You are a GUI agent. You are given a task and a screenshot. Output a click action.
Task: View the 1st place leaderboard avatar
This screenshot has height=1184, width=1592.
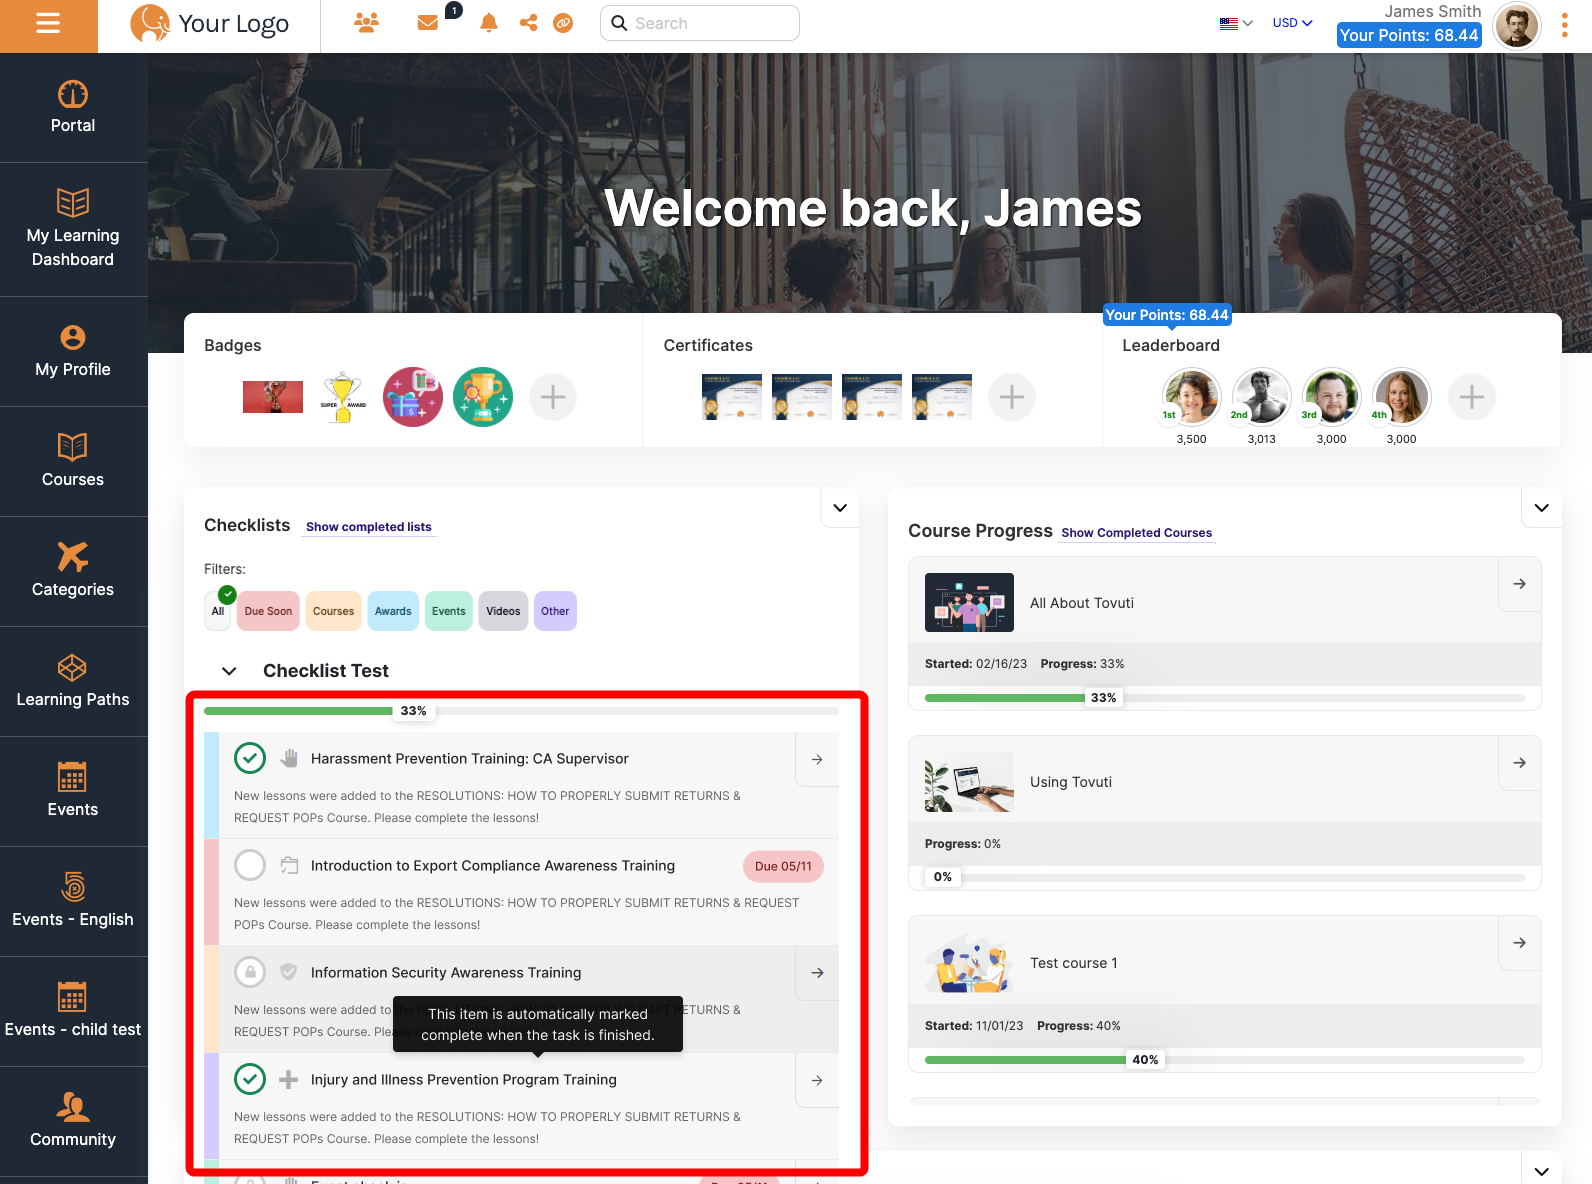[1192, 397]
